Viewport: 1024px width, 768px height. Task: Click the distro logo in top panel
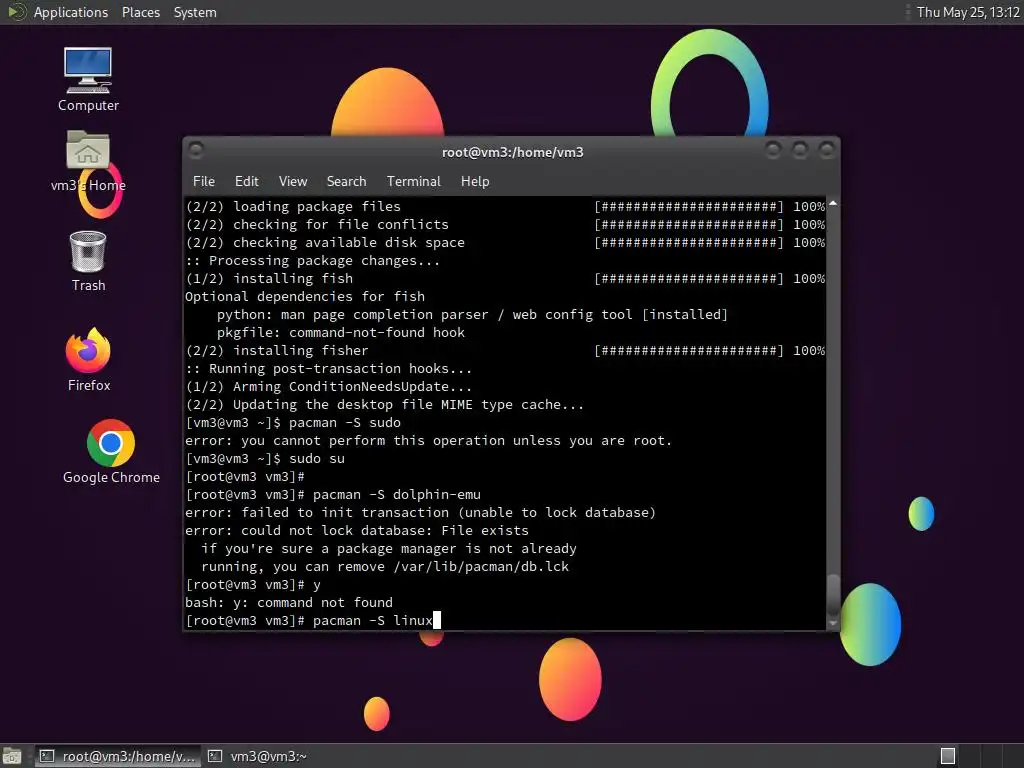(x=16, y=12)
